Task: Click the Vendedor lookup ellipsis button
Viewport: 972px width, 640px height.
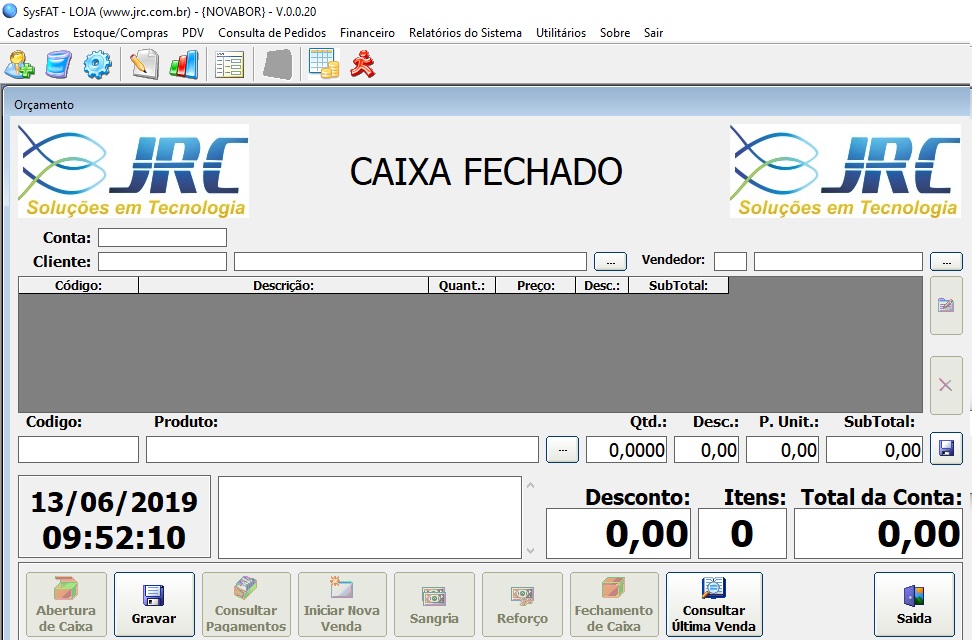Action: tap(947, 262)
